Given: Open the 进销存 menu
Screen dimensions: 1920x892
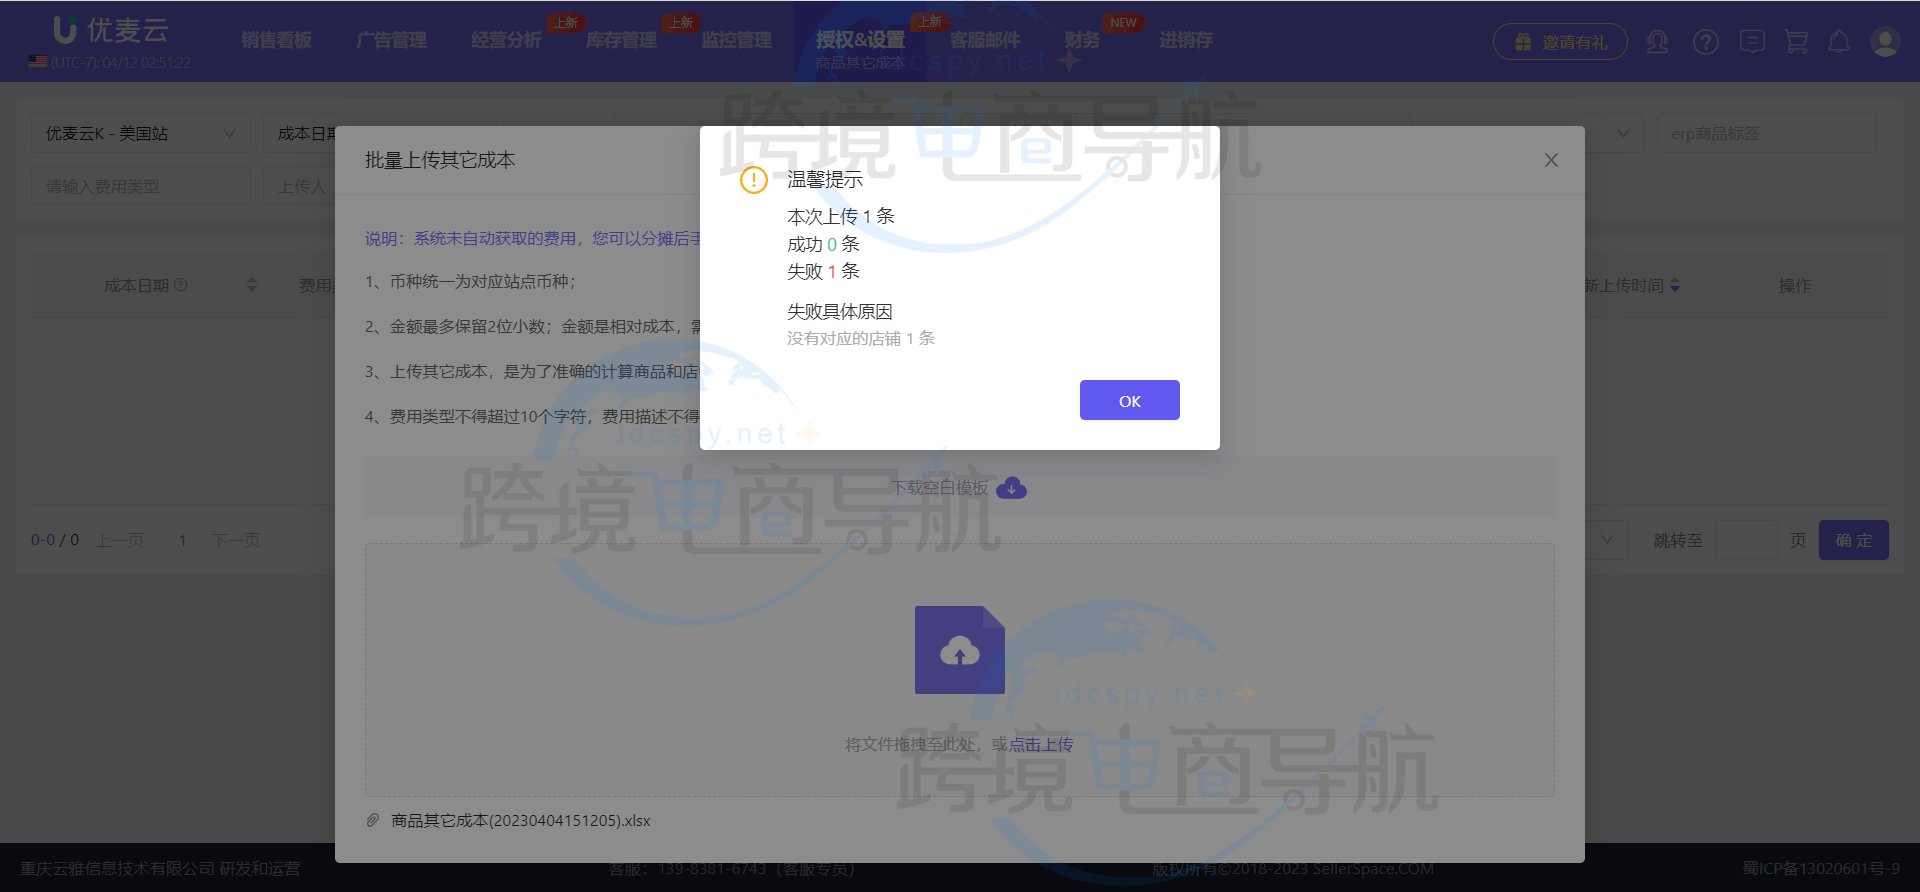Looking at the screenshot, I should click(1186, 40).
